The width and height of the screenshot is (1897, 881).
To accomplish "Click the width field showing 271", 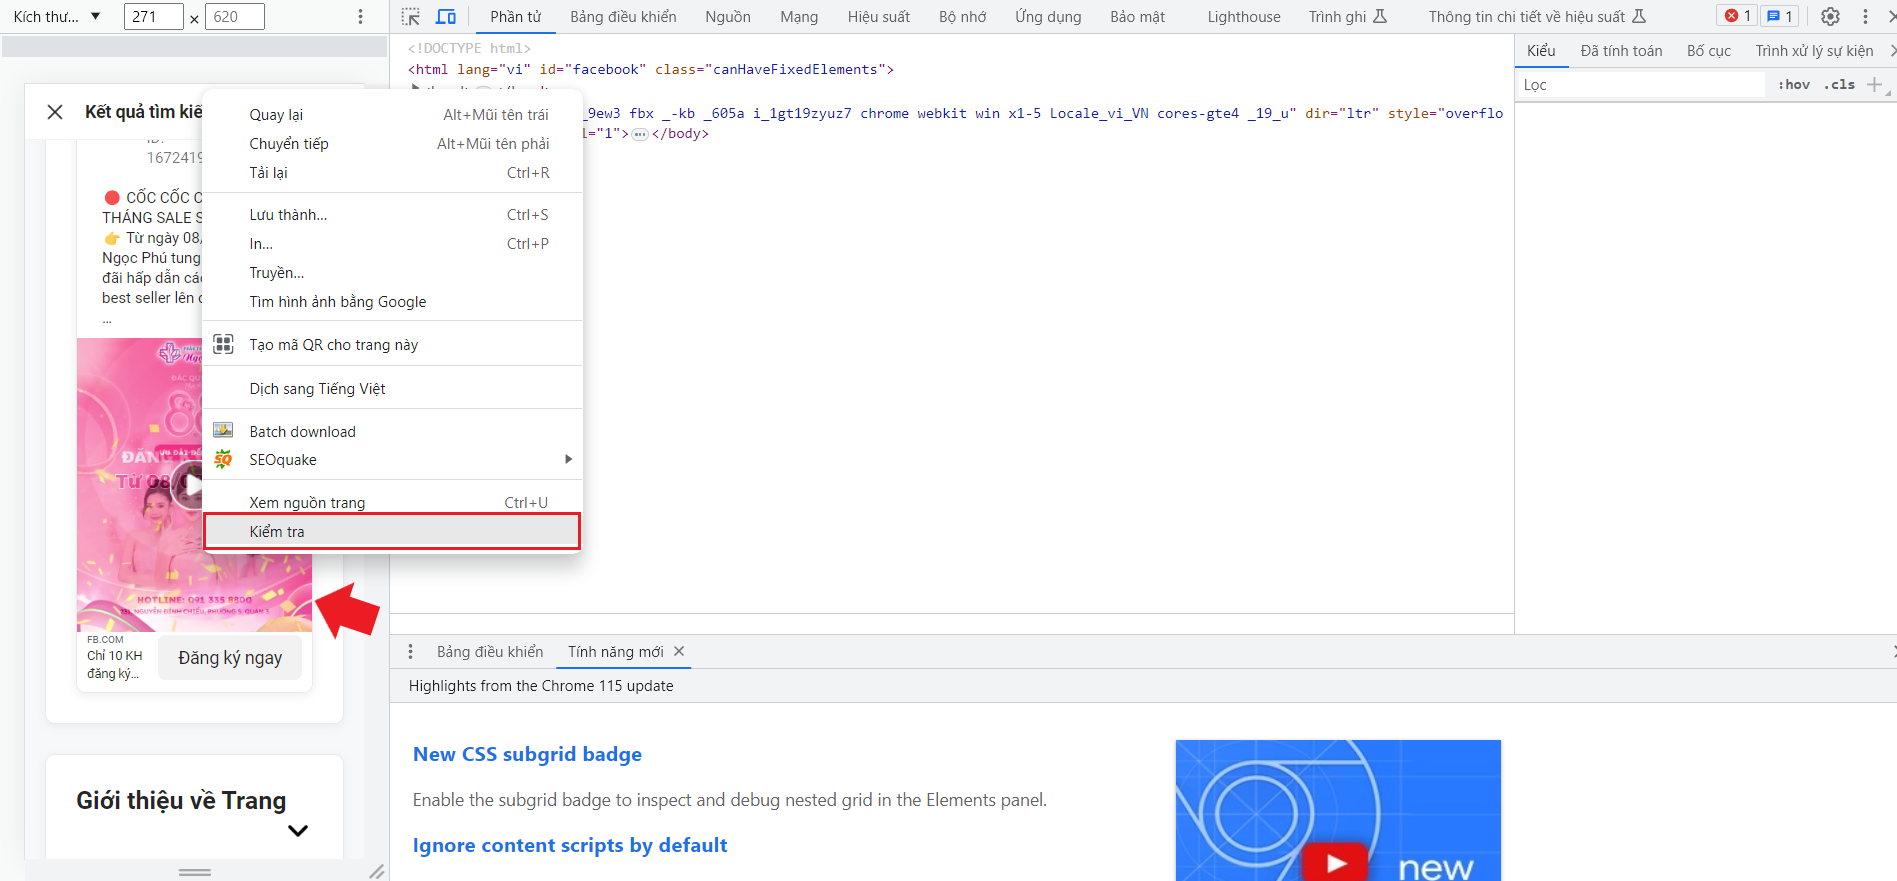I will pyautogui.click(x=154, y=17).
